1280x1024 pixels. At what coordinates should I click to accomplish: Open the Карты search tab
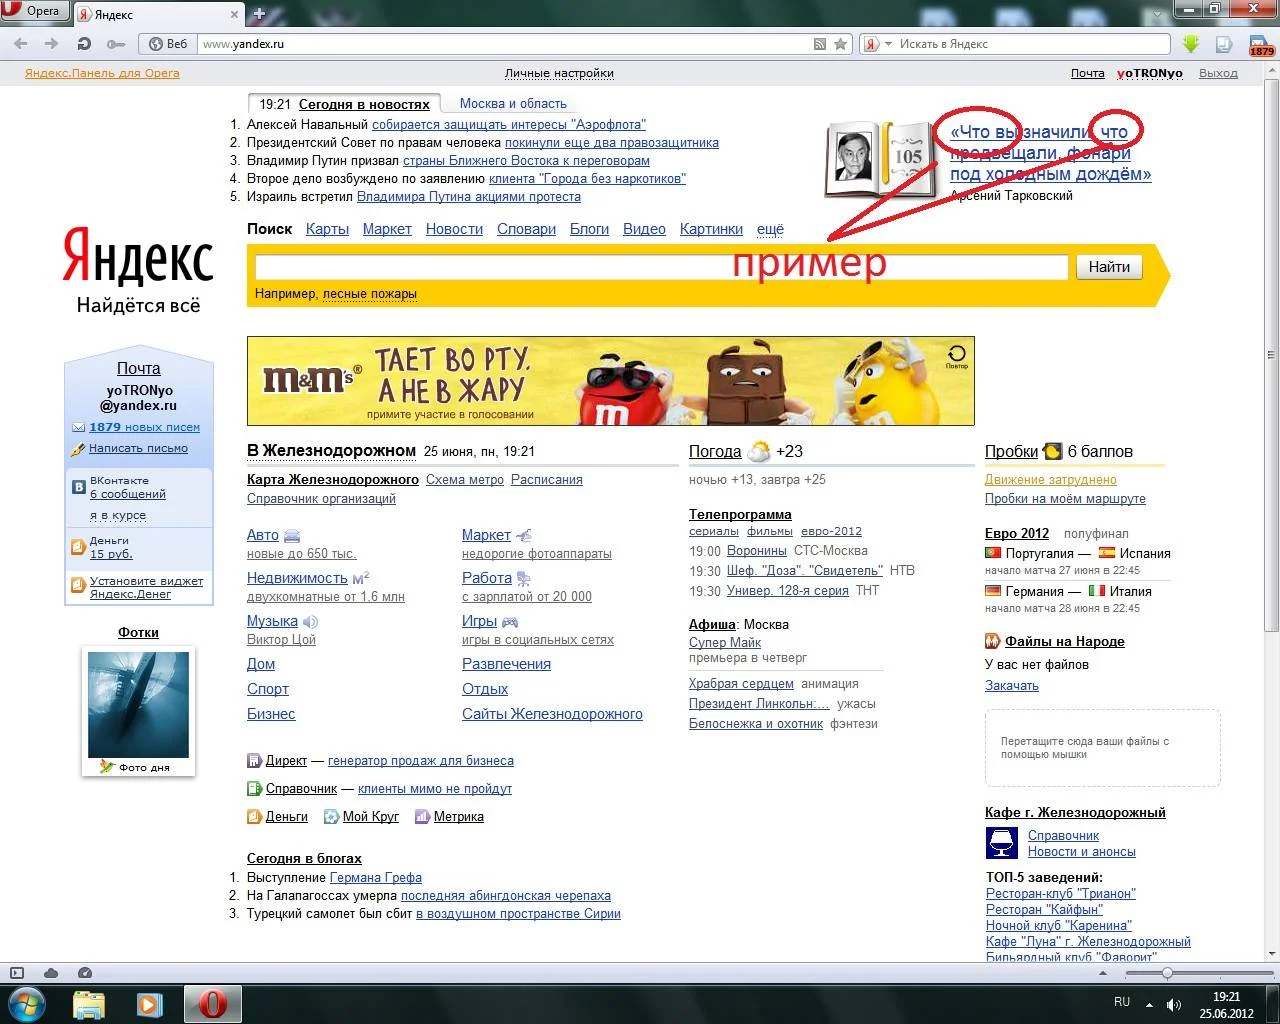(x=327, y=229)
